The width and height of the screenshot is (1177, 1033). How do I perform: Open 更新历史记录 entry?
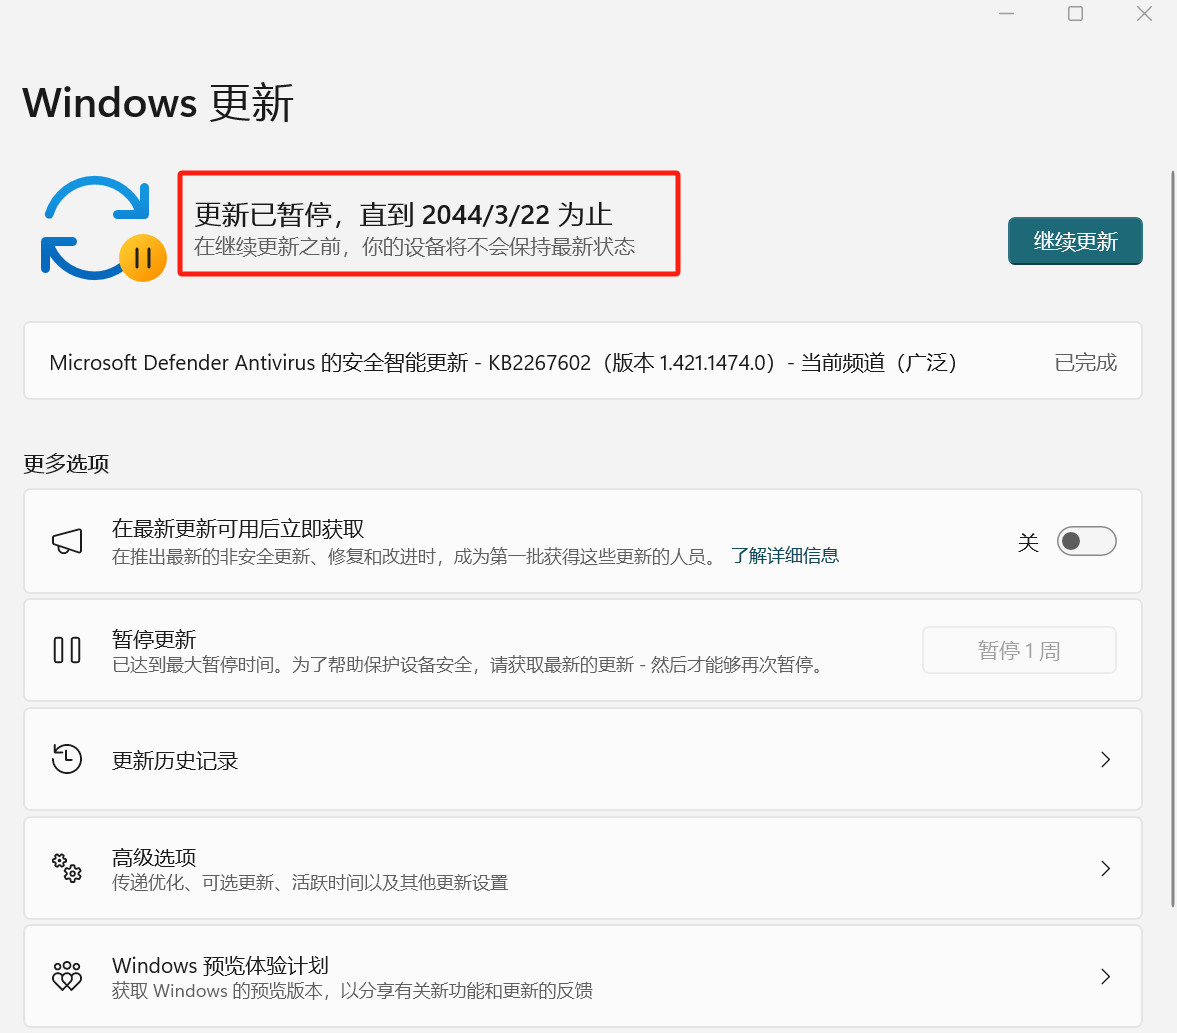pyautogui.click(x=582, y=760)
